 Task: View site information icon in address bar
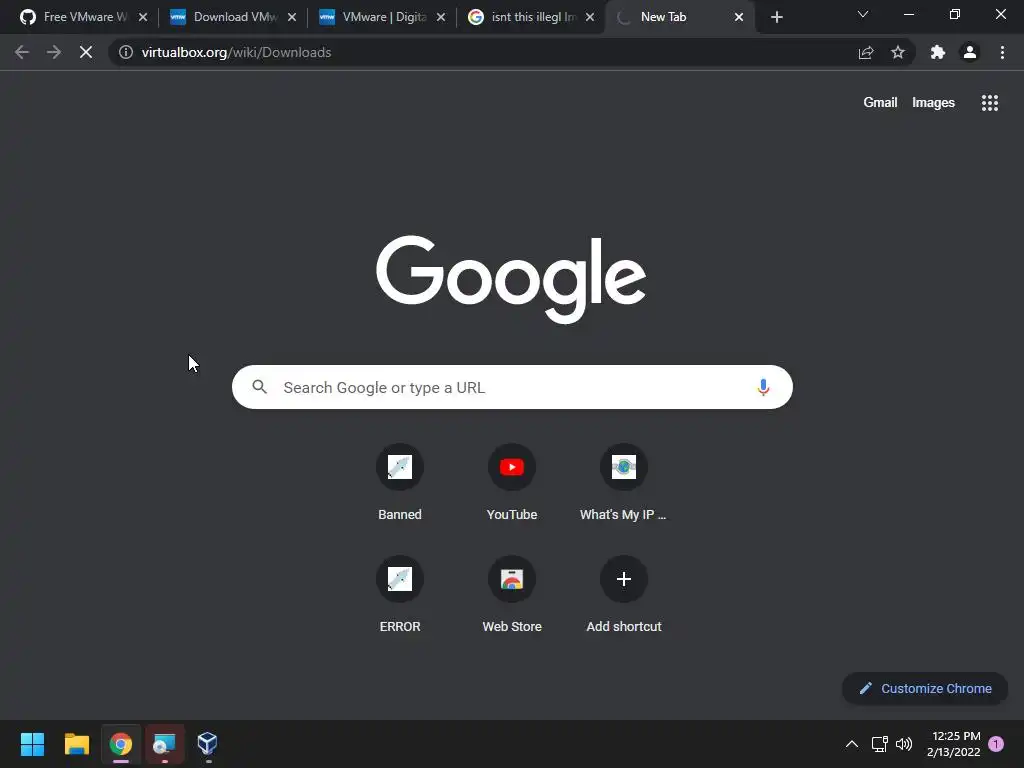click(126, 52)
